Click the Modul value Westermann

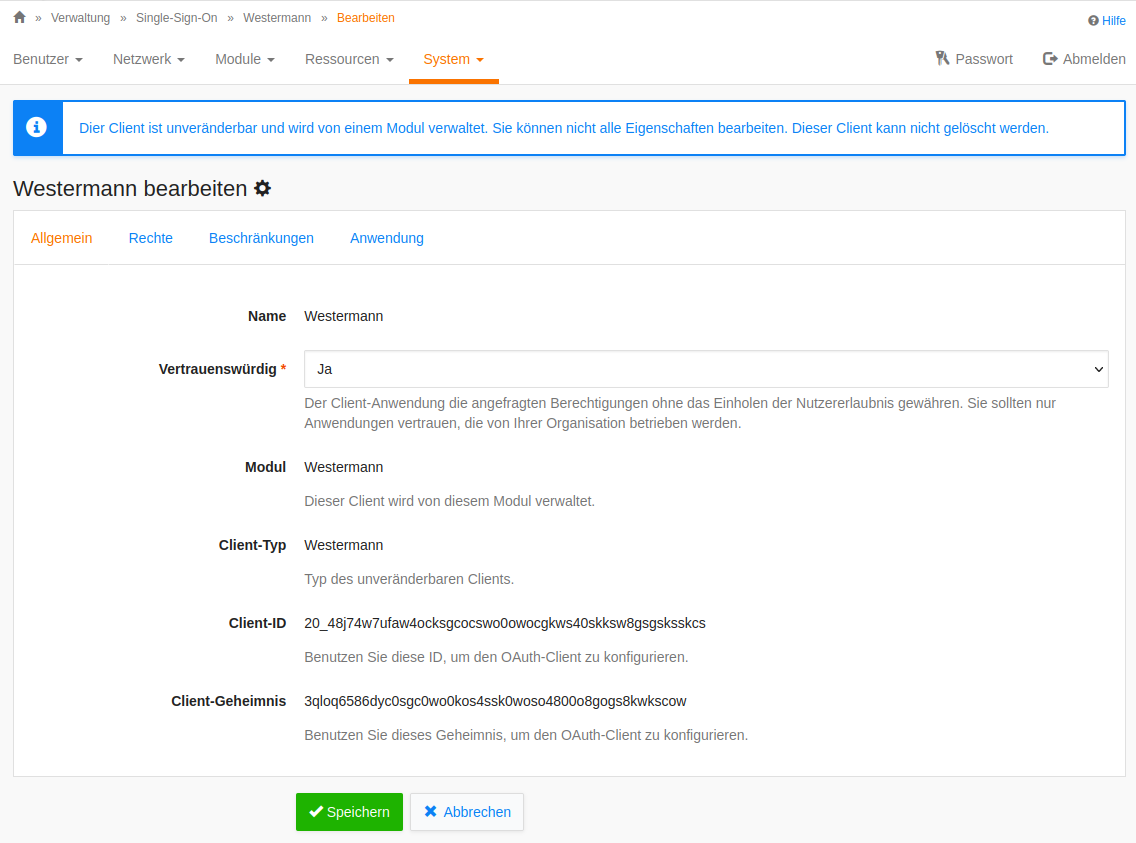(343, 467)
